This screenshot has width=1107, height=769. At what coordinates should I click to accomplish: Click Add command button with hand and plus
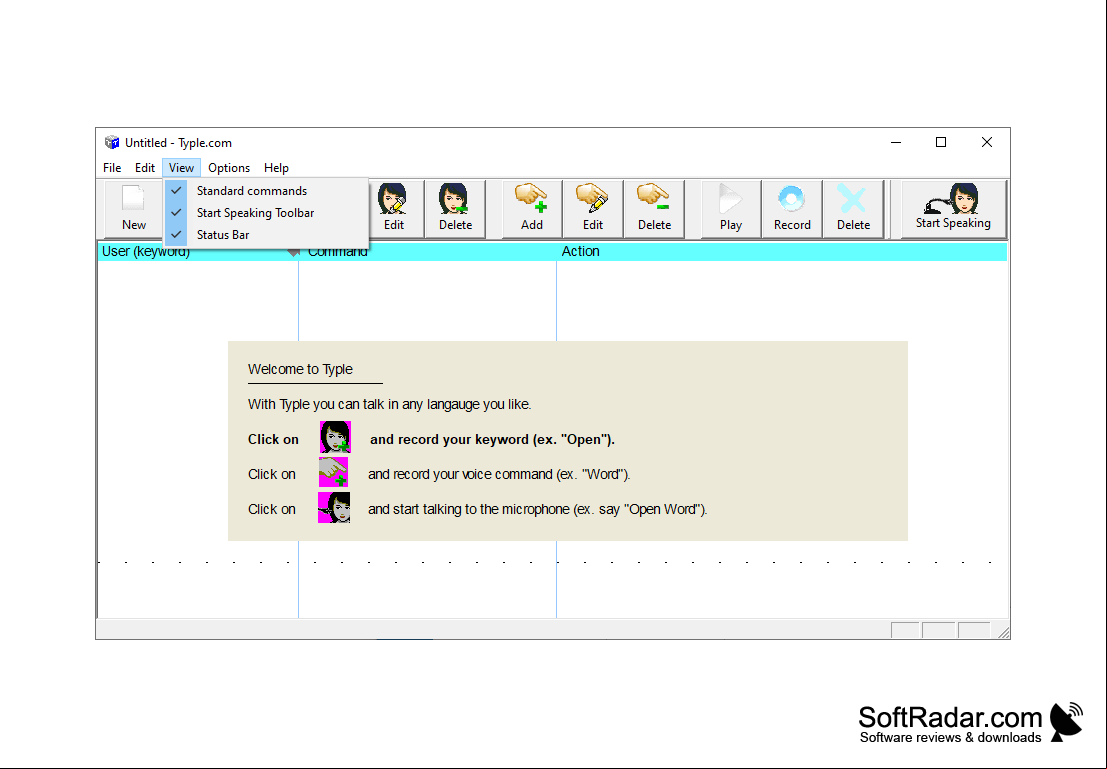pos(532,208)
